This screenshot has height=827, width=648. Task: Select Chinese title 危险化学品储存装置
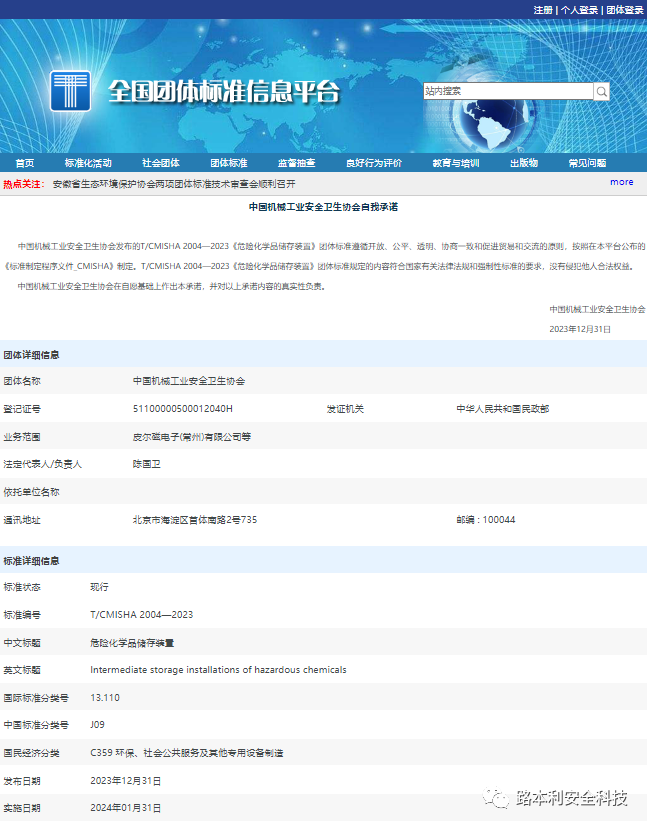click(132, 643)
